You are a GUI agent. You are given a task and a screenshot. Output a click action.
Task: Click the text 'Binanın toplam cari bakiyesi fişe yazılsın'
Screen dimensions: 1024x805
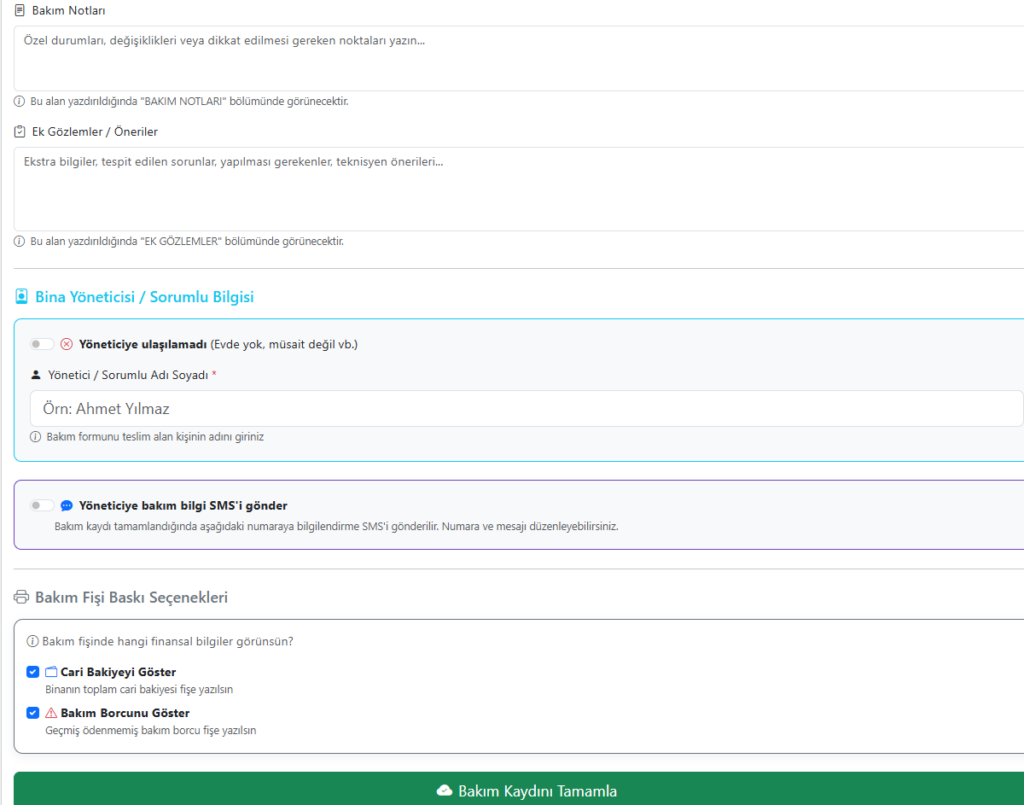(x=139, y=689)
